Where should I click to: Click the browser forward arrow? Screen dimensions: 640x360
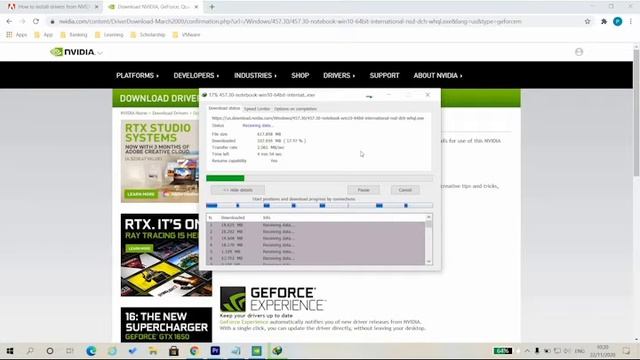pos(22,21)
